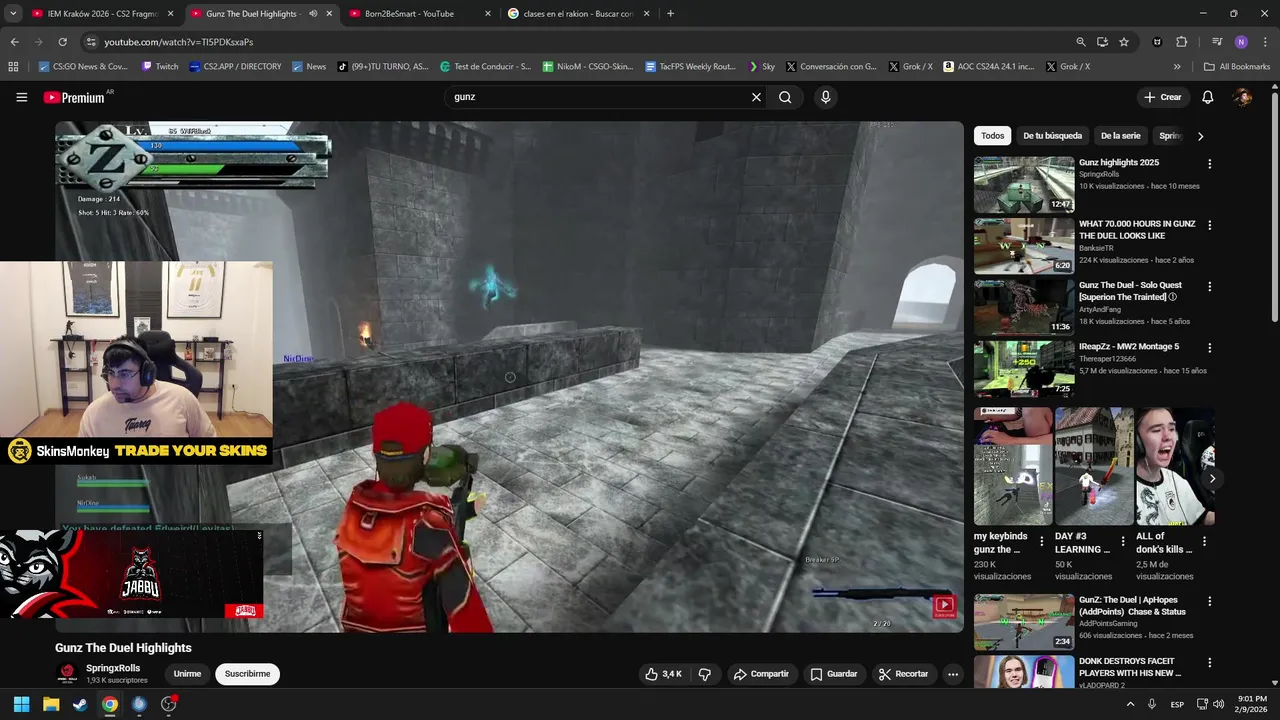Open options for GunZ ApHopes video

(1209, 602)
